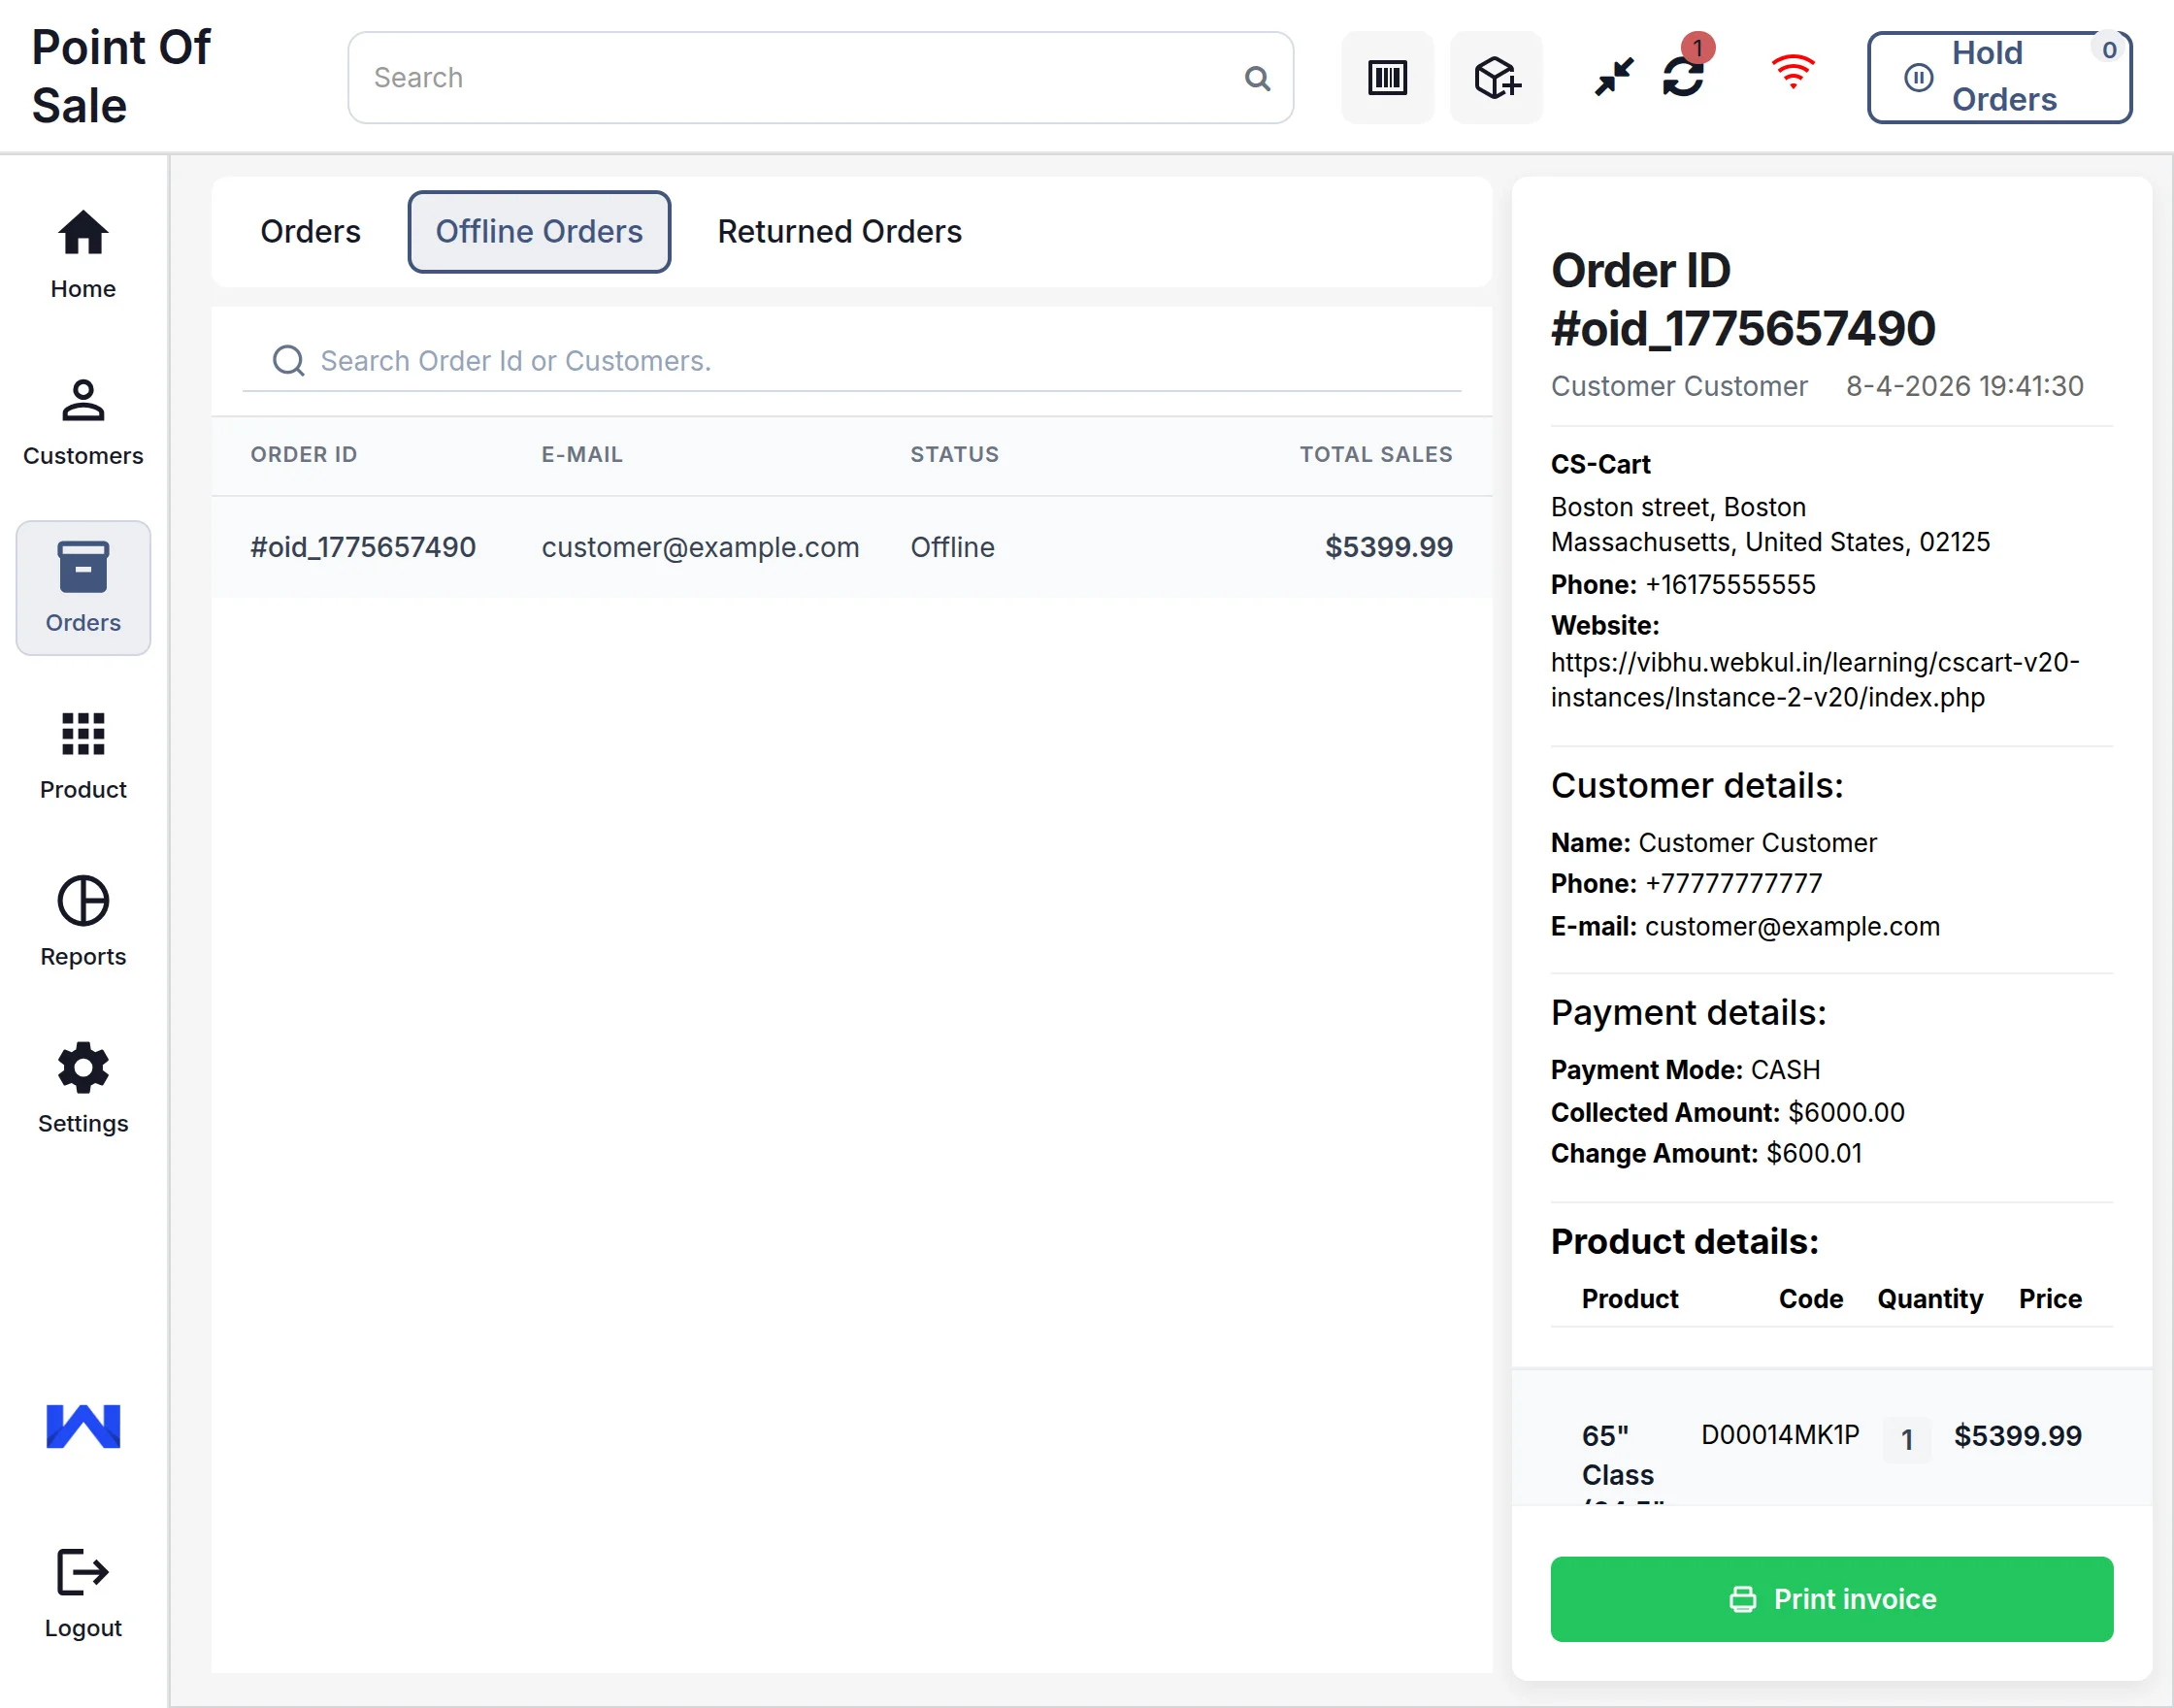This screenshot has width=2174, height=1708.
Task: Click the add custom product box icon
Action: tap(1495, 77)
